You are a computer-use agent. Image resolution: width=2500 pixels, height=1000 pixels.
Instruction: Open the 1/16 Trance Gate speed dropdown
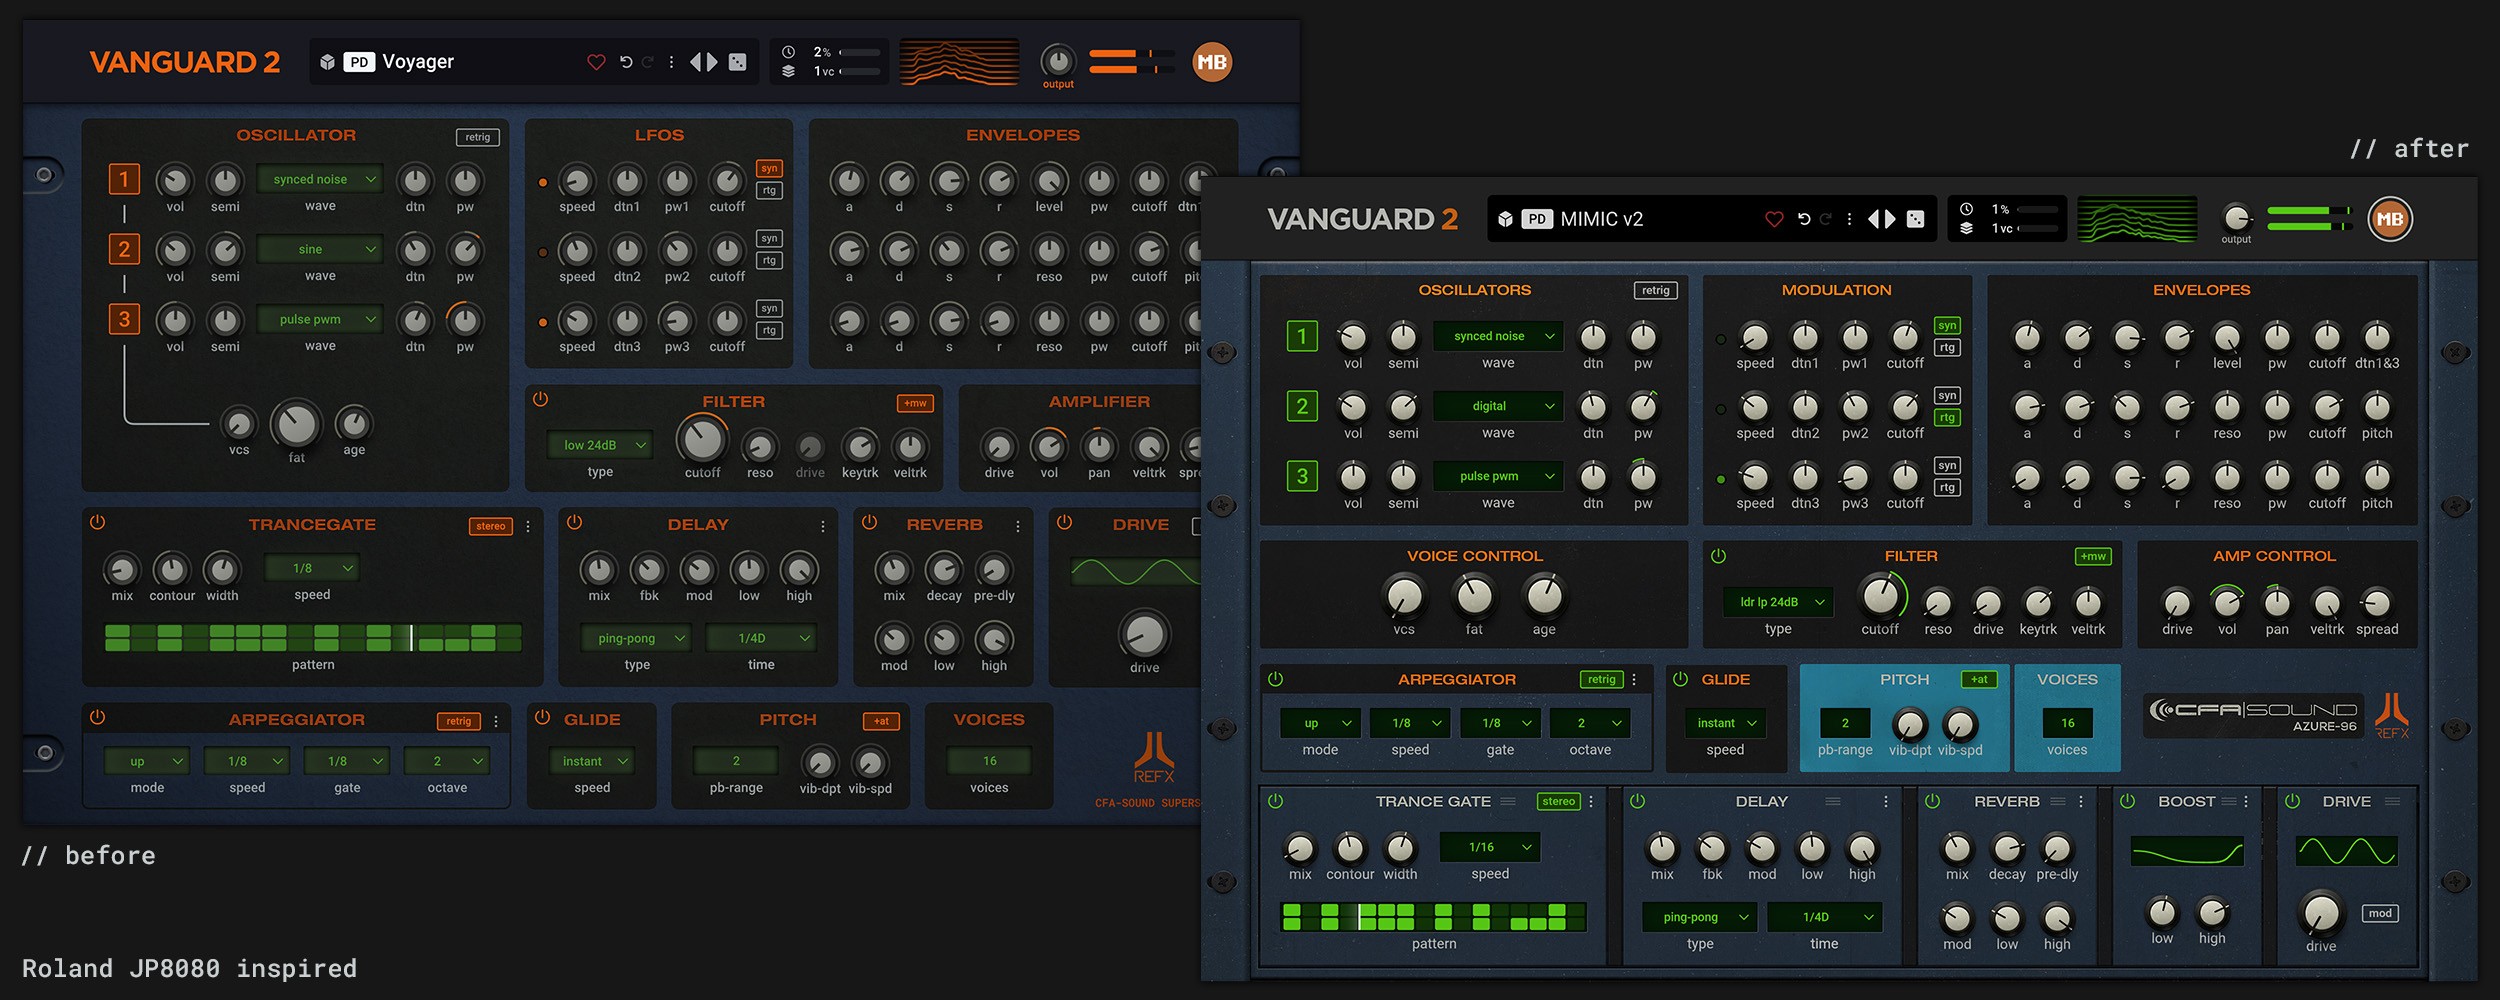coord(1490,847)
